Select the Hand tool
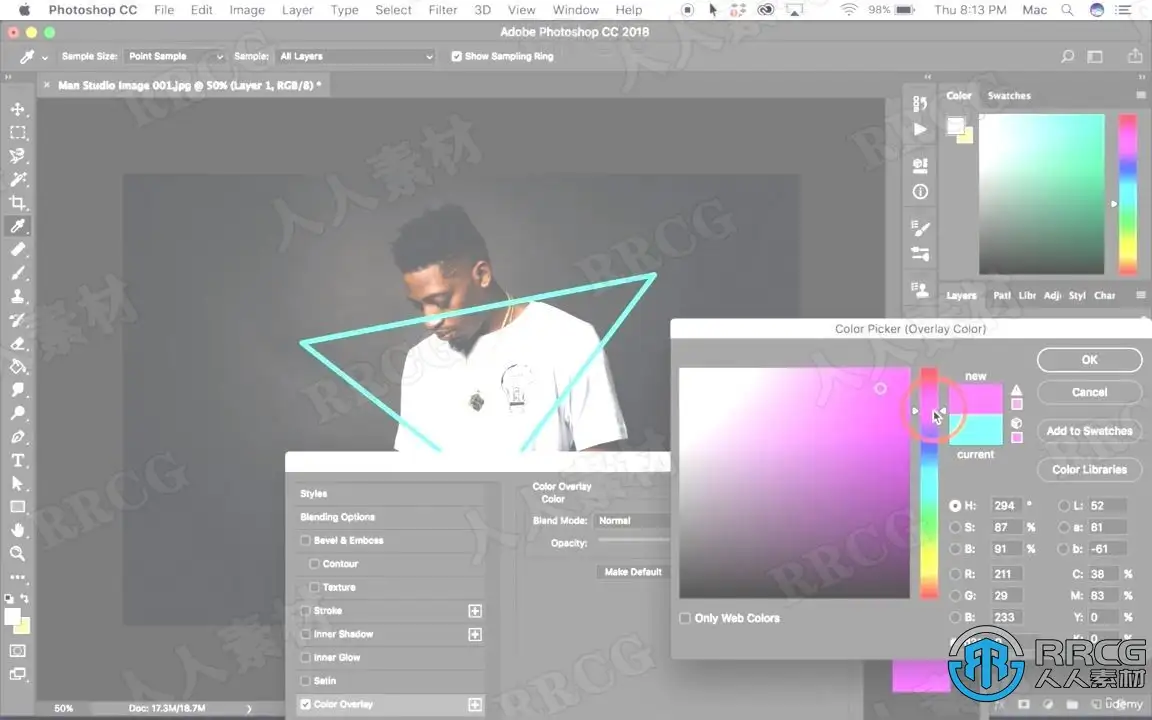The height and width of the screenshot is (720, 1152). (x=18, y=530)
